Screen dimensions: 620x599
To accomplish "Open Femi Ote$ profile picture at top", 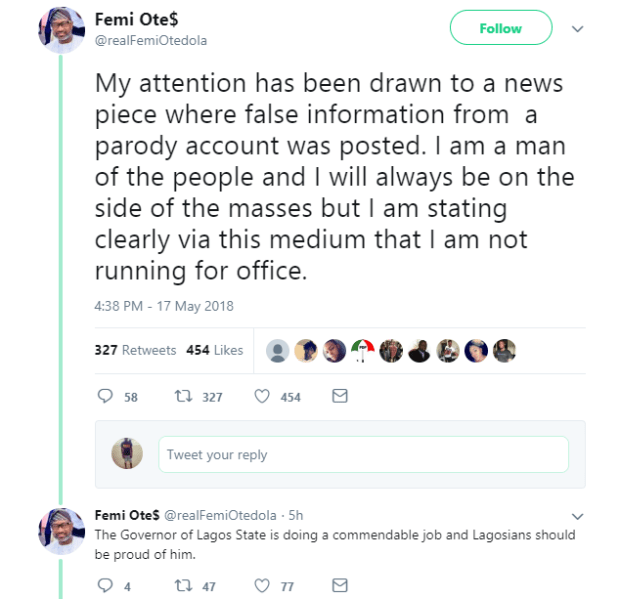I will (61, 29).
